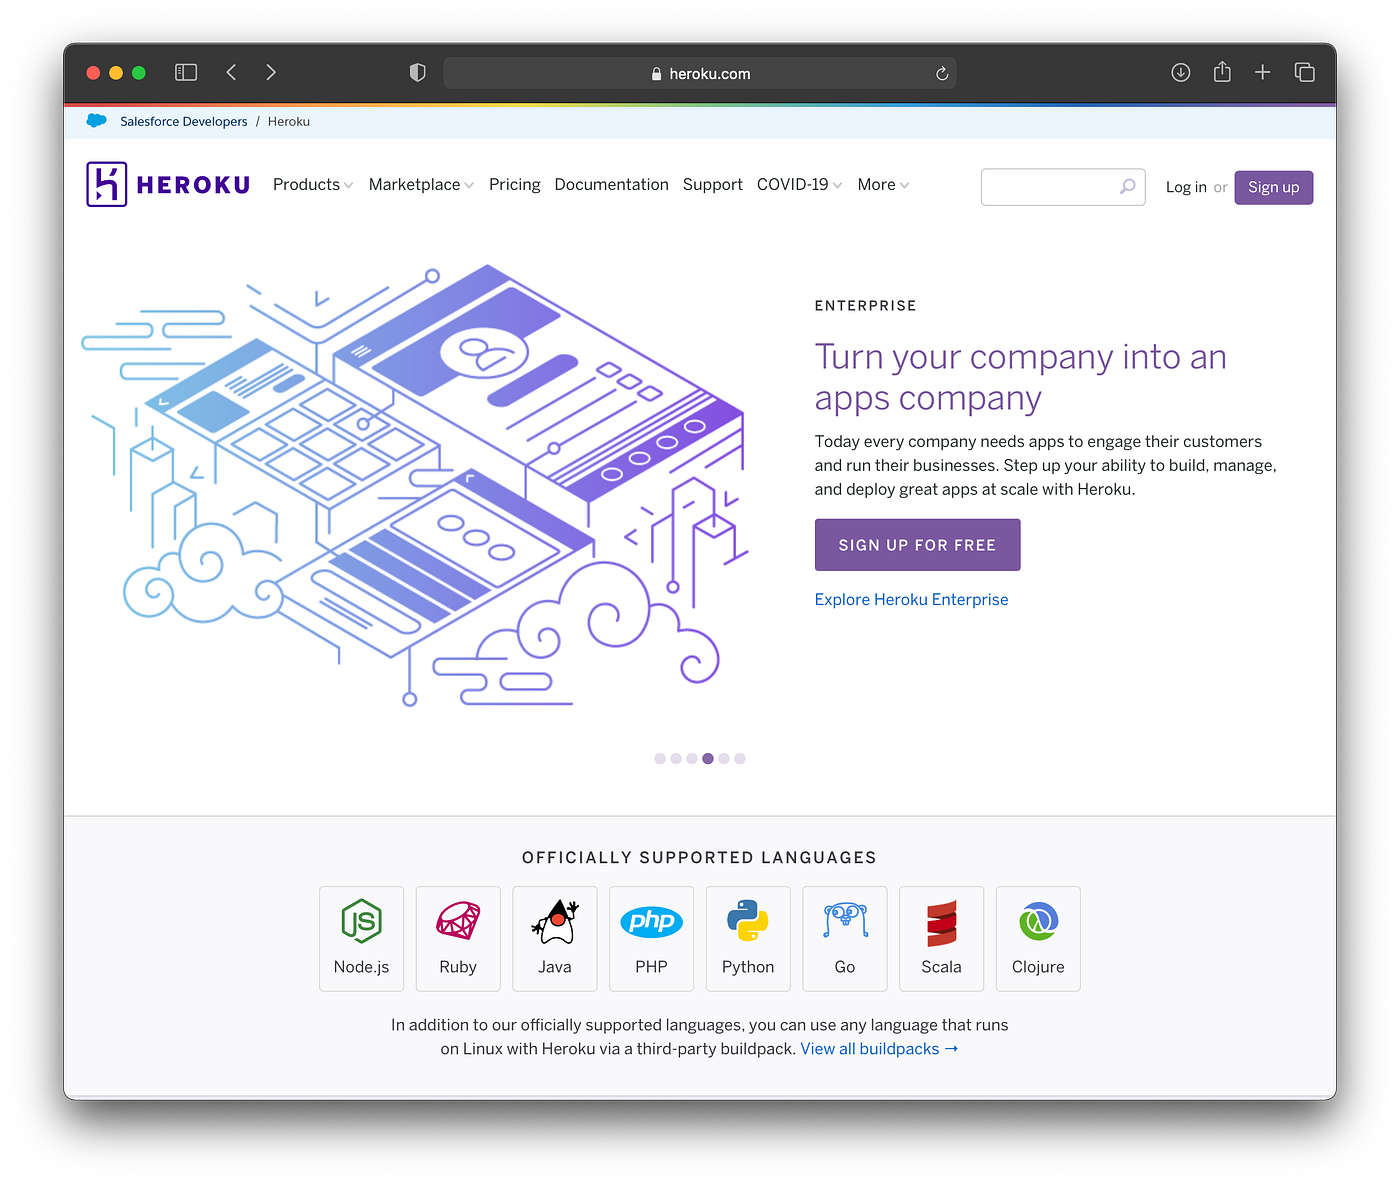Open the Salesforce Developers breadcrumb link
Image resolution: width=1400 pixels, height=1184 pixels.
[184, 122]
